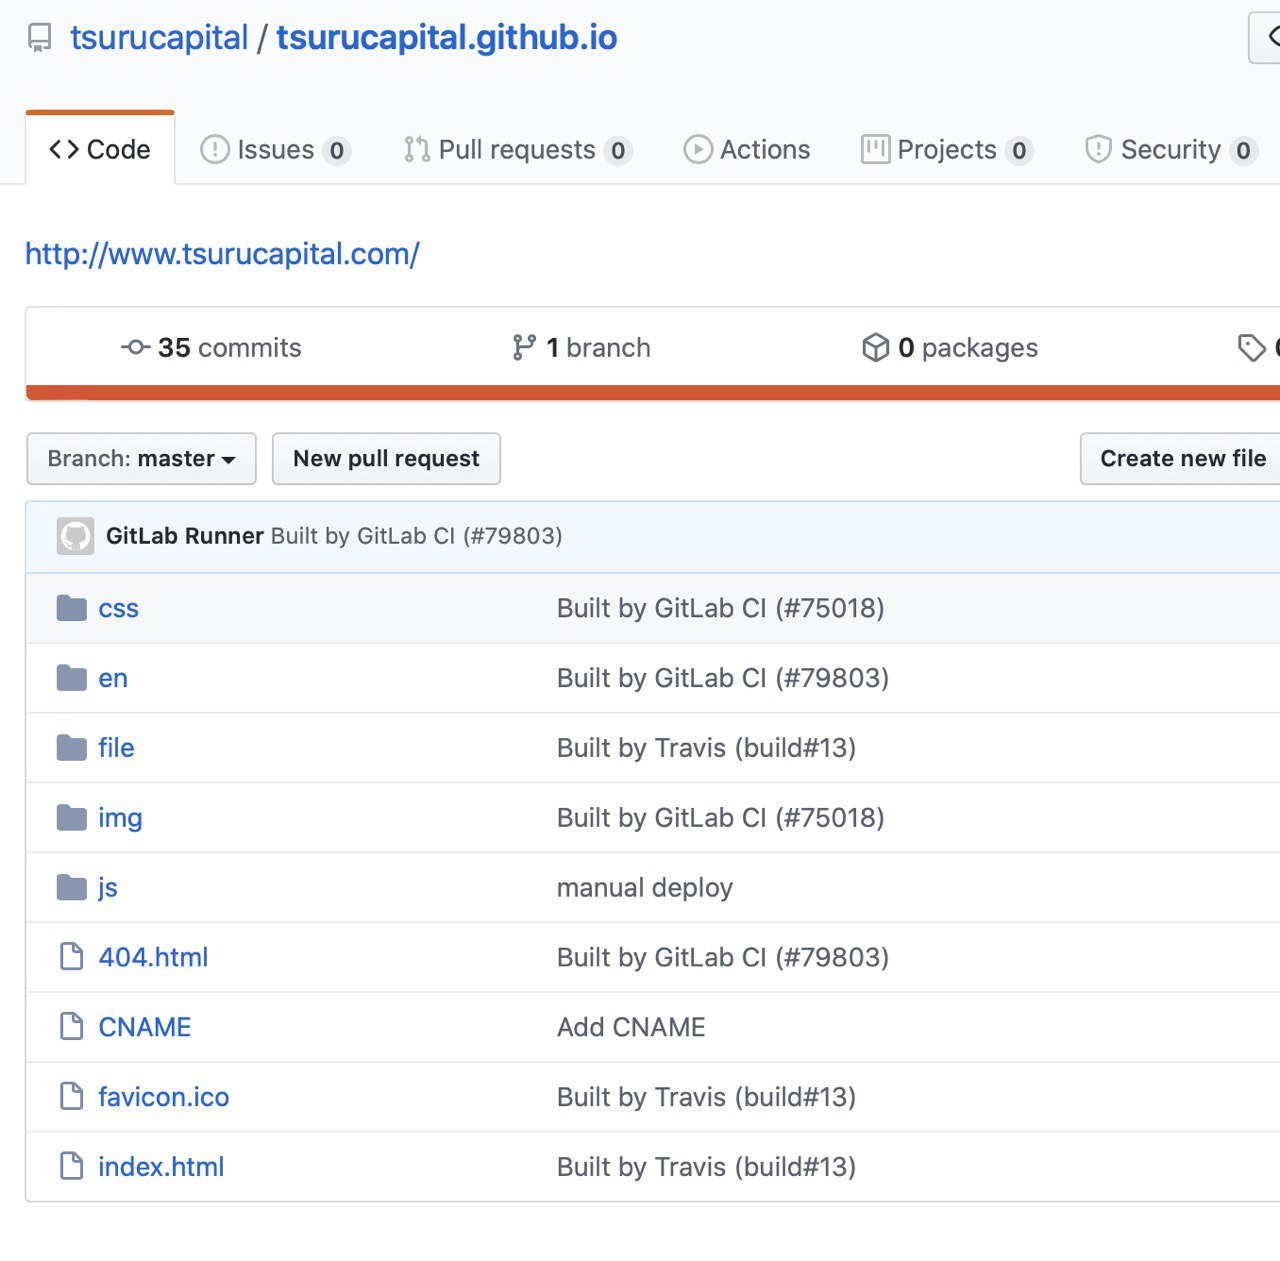Click the GitLab Runner avatar
1280x1261 pixels.
point(75,536)
